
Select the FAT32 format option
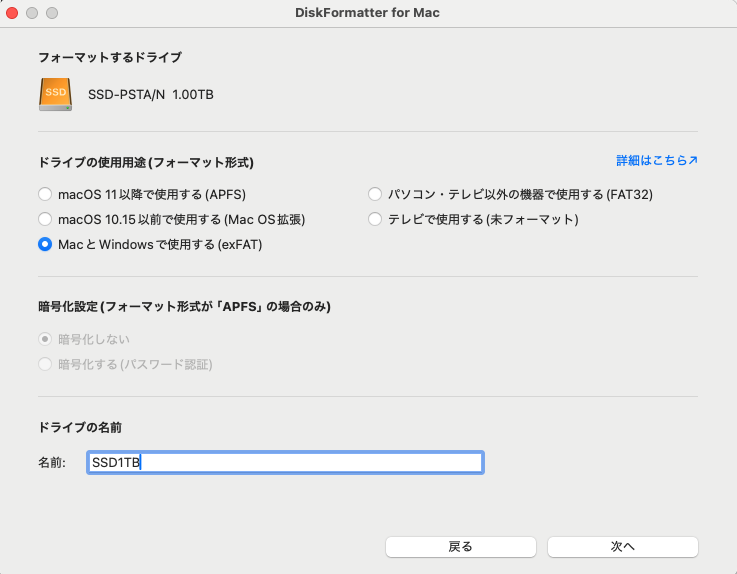pos(376,194)
